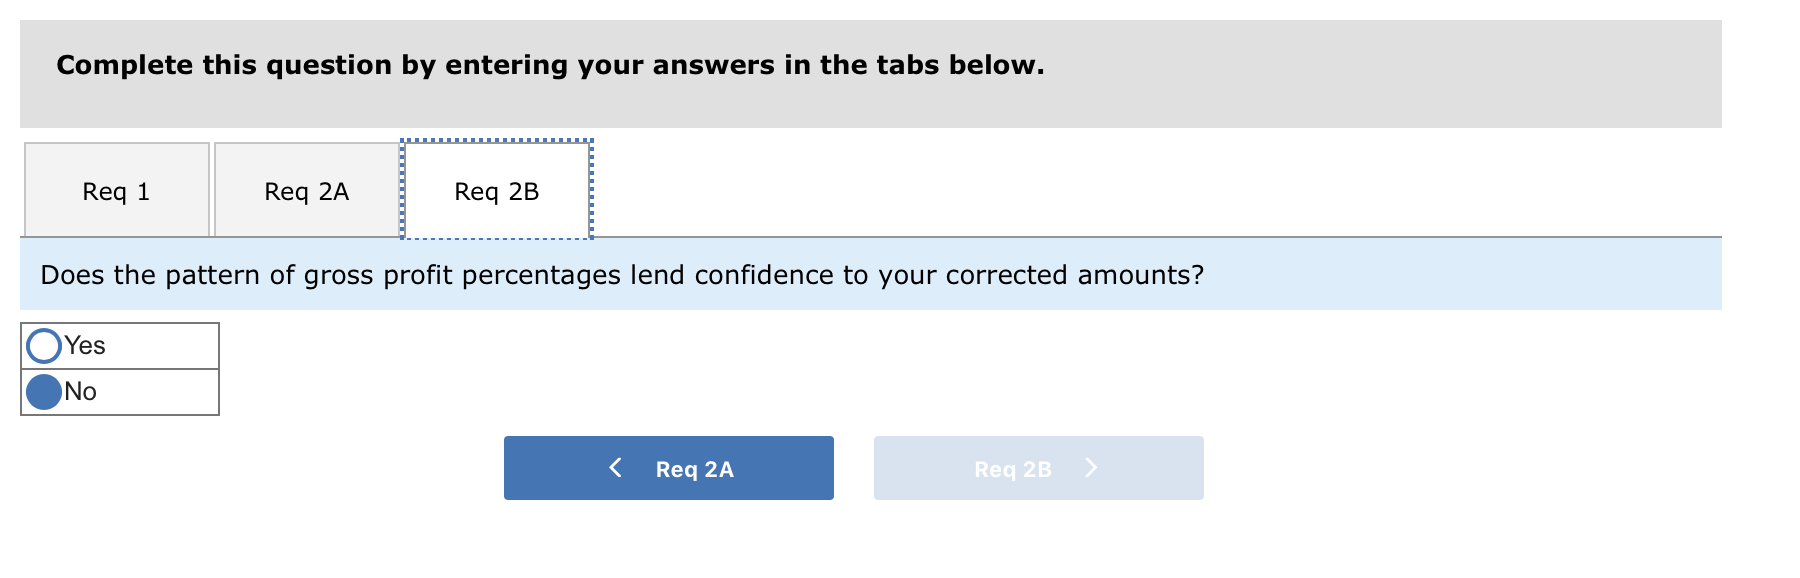Click inside the Yes/No answer selection box
Viewport: 1800px width, 578px height.
[119, 368]
